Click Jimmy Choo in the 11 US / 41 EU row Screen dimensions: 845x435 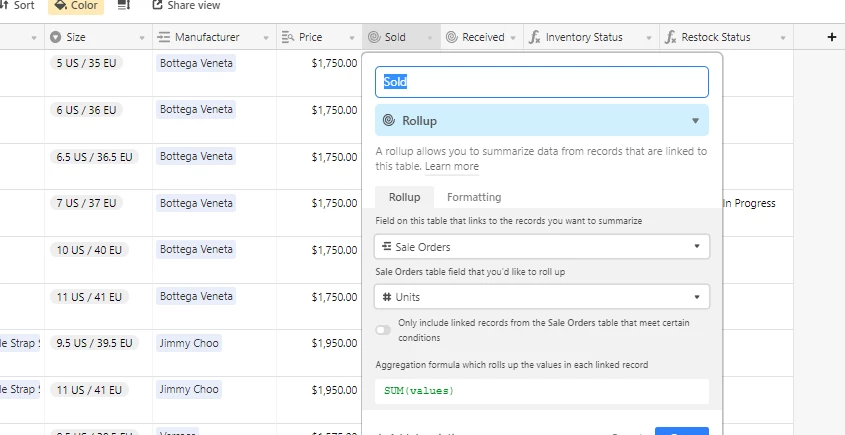click(x=189, y=389)
